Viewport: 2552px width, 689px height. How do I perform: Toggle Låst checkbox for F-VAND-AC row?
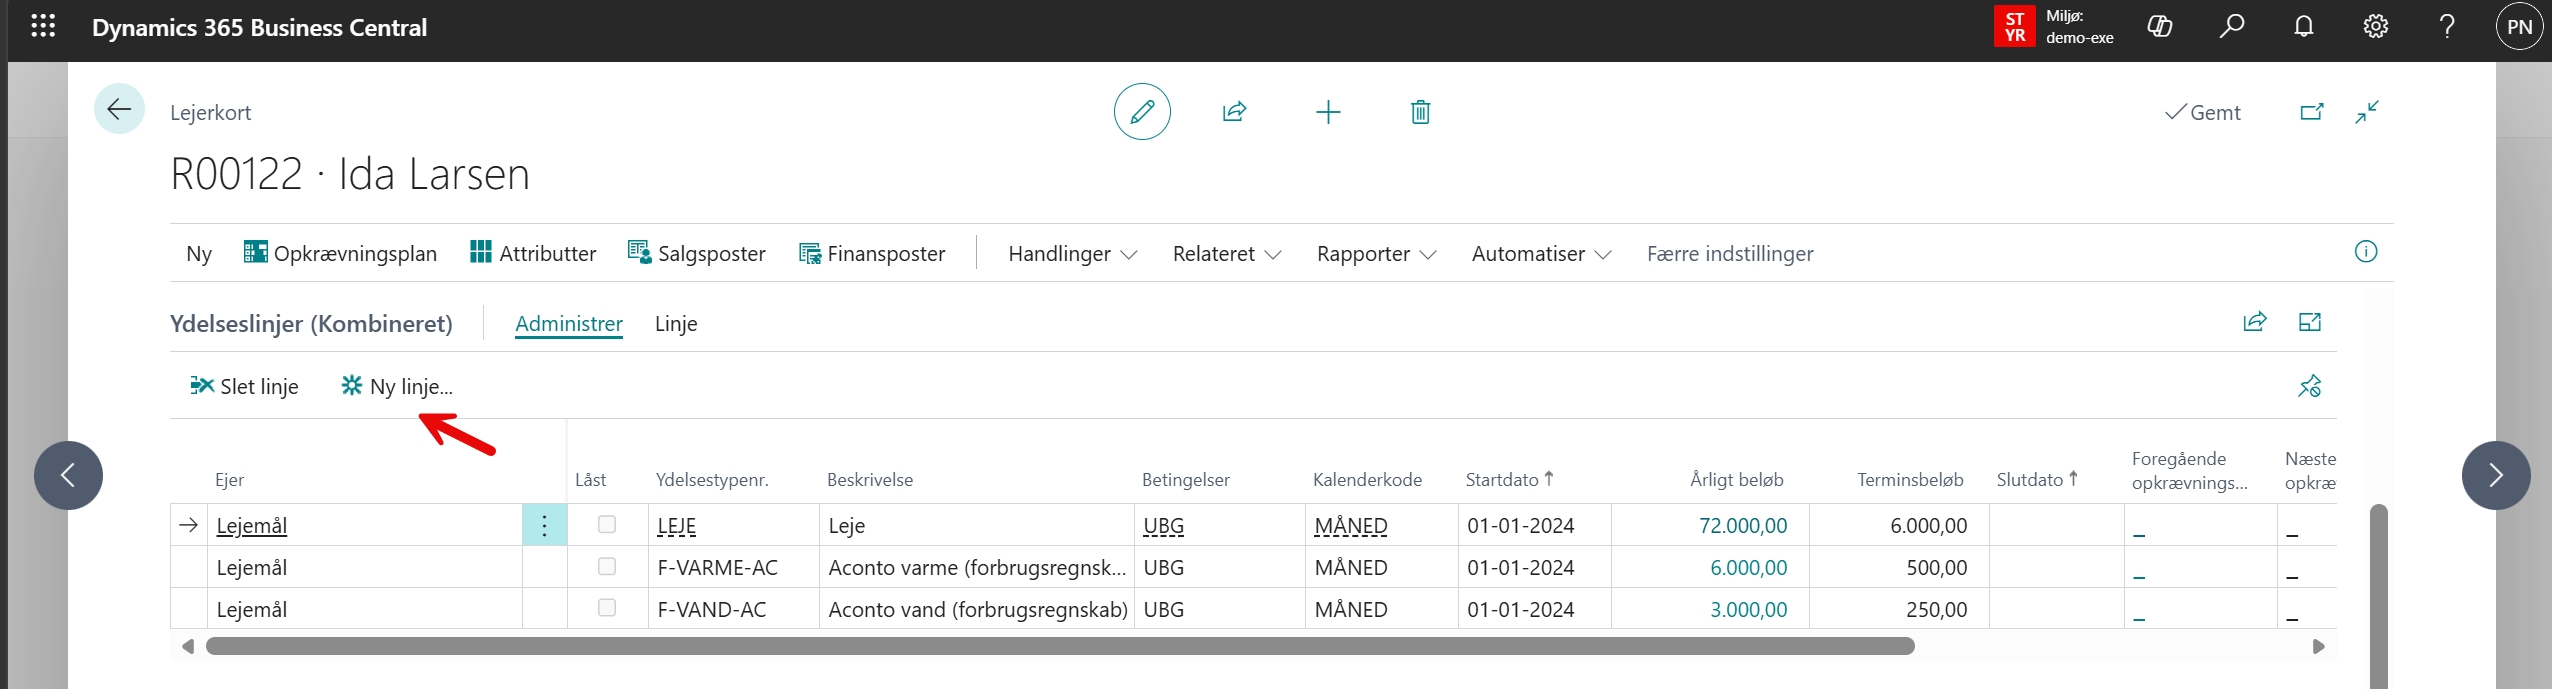607,608
